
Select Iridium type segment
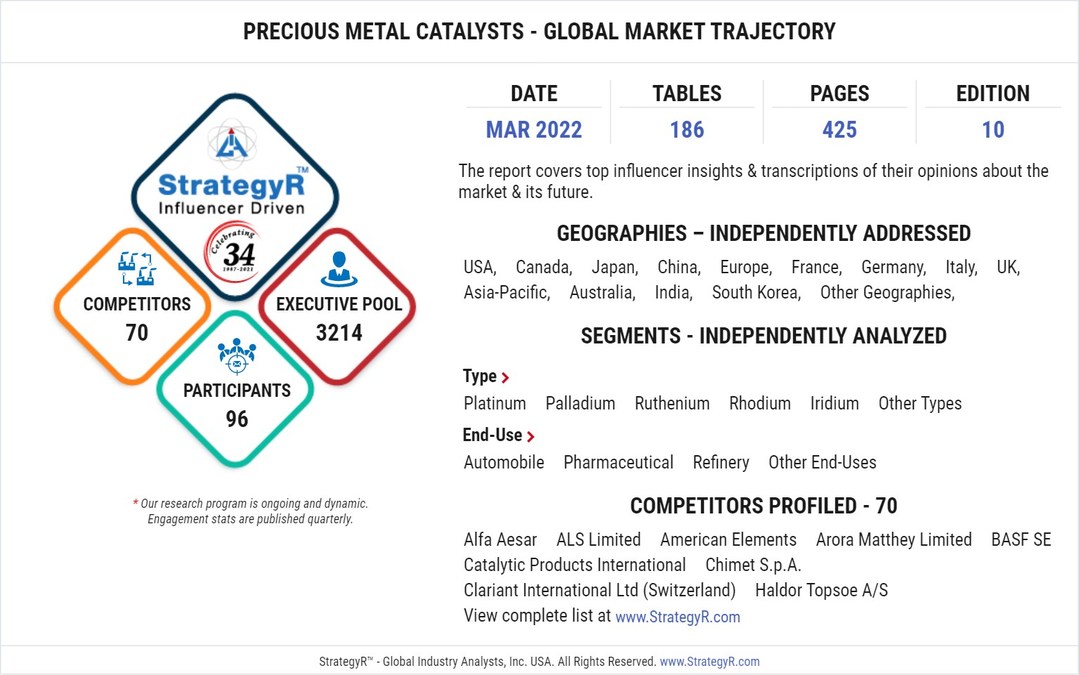tap(835, 404)
